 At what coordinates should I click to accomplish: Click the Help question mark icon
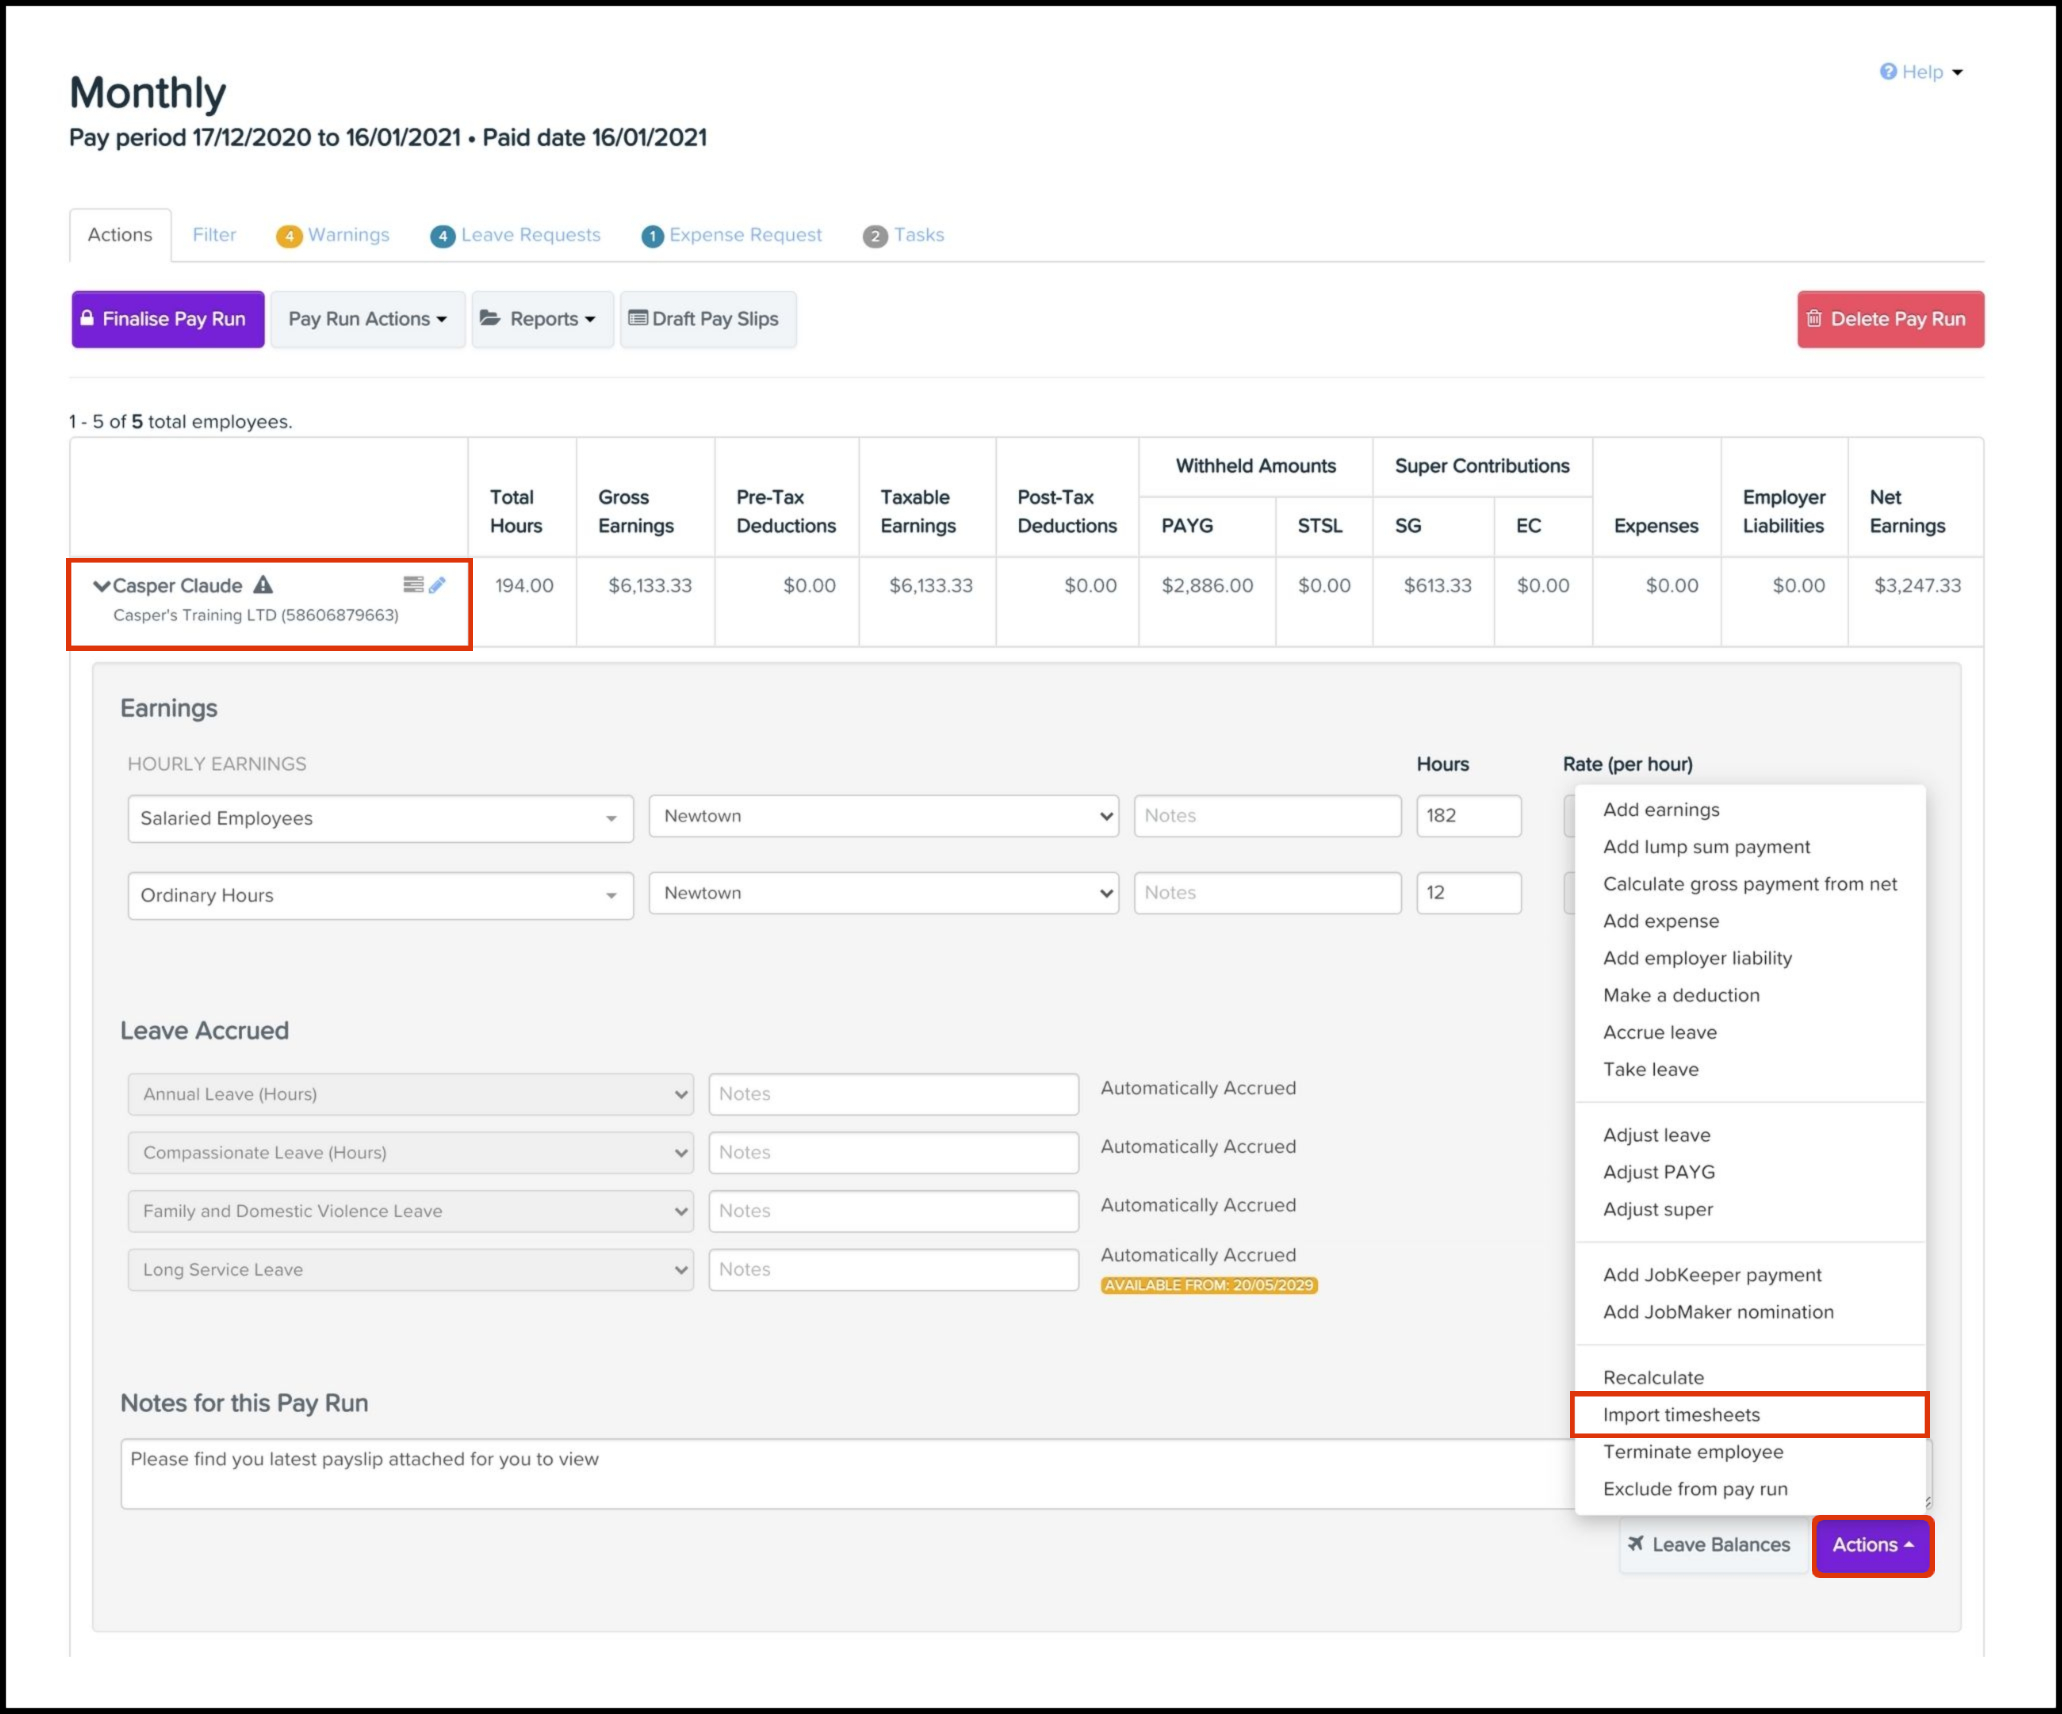[x=1888, y=72]
